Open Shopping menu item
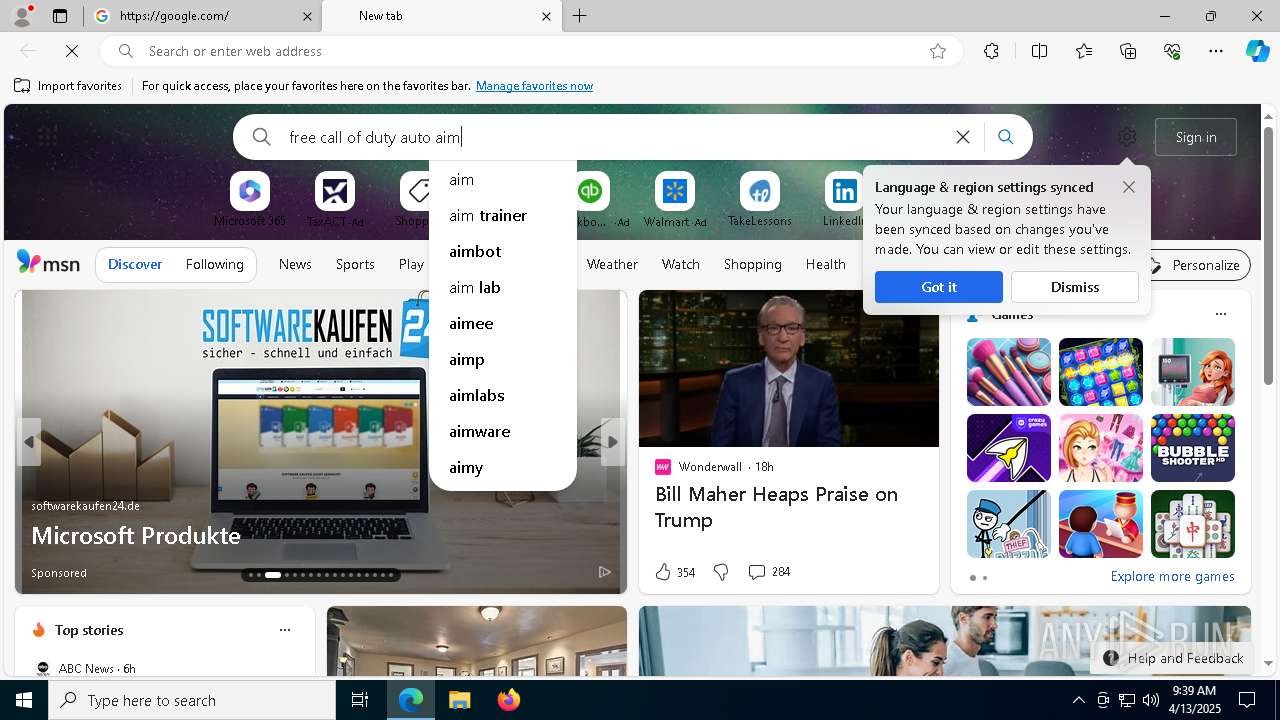This screenshot has width=1280, height=720. [752, 264]
